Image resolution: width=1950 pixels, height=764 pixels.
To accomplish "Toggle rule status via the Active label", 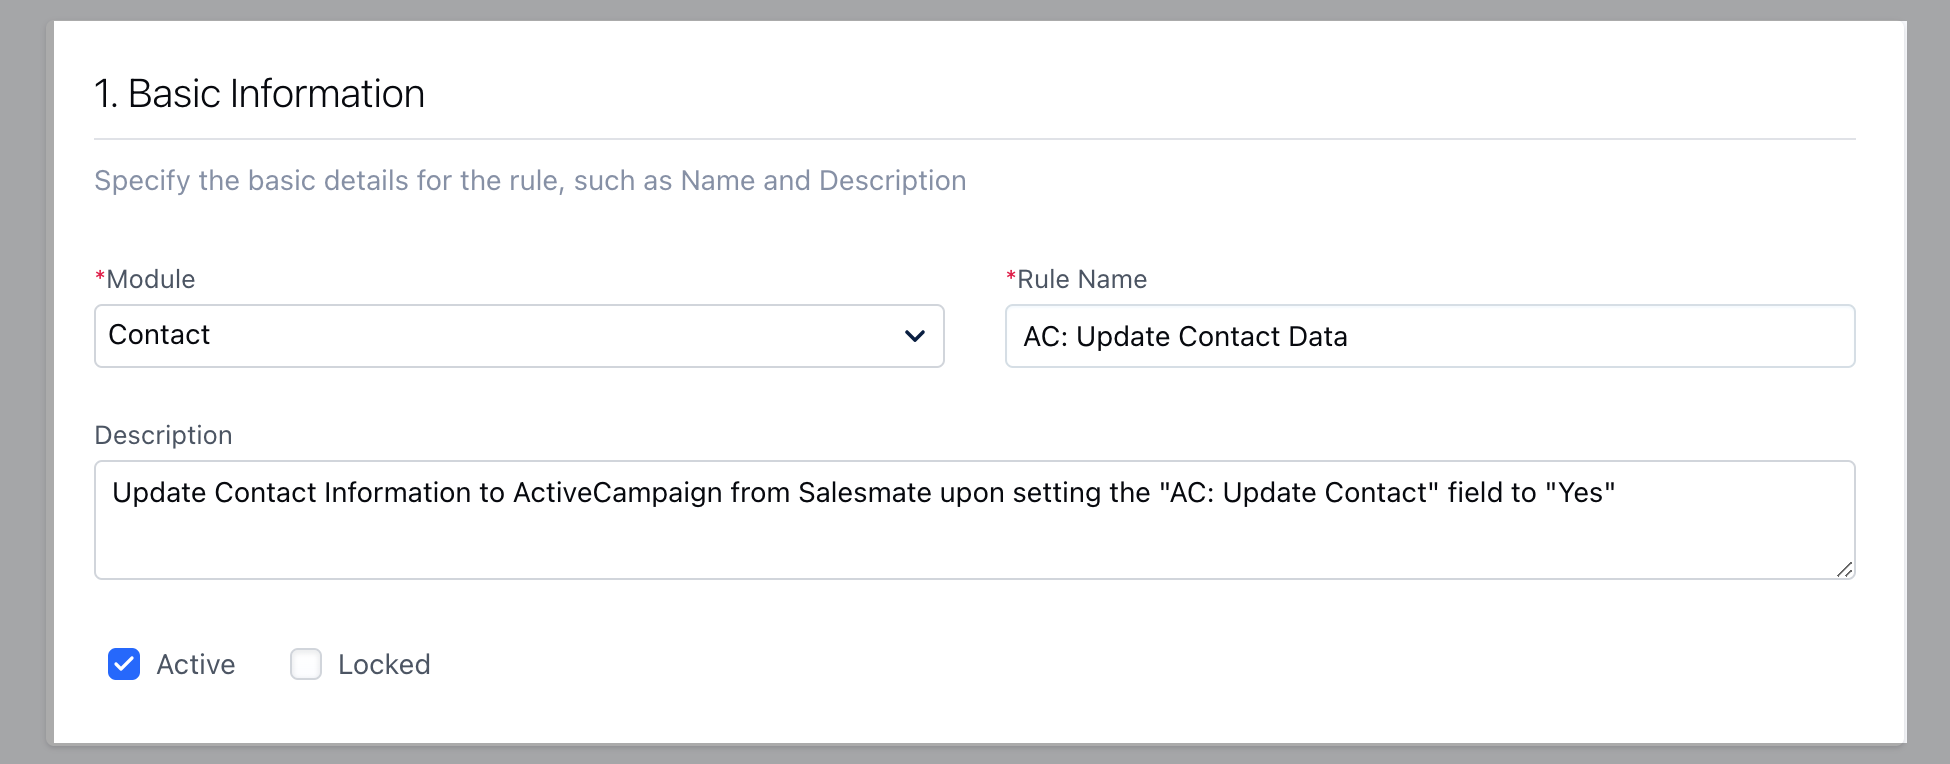I will 196,665.
